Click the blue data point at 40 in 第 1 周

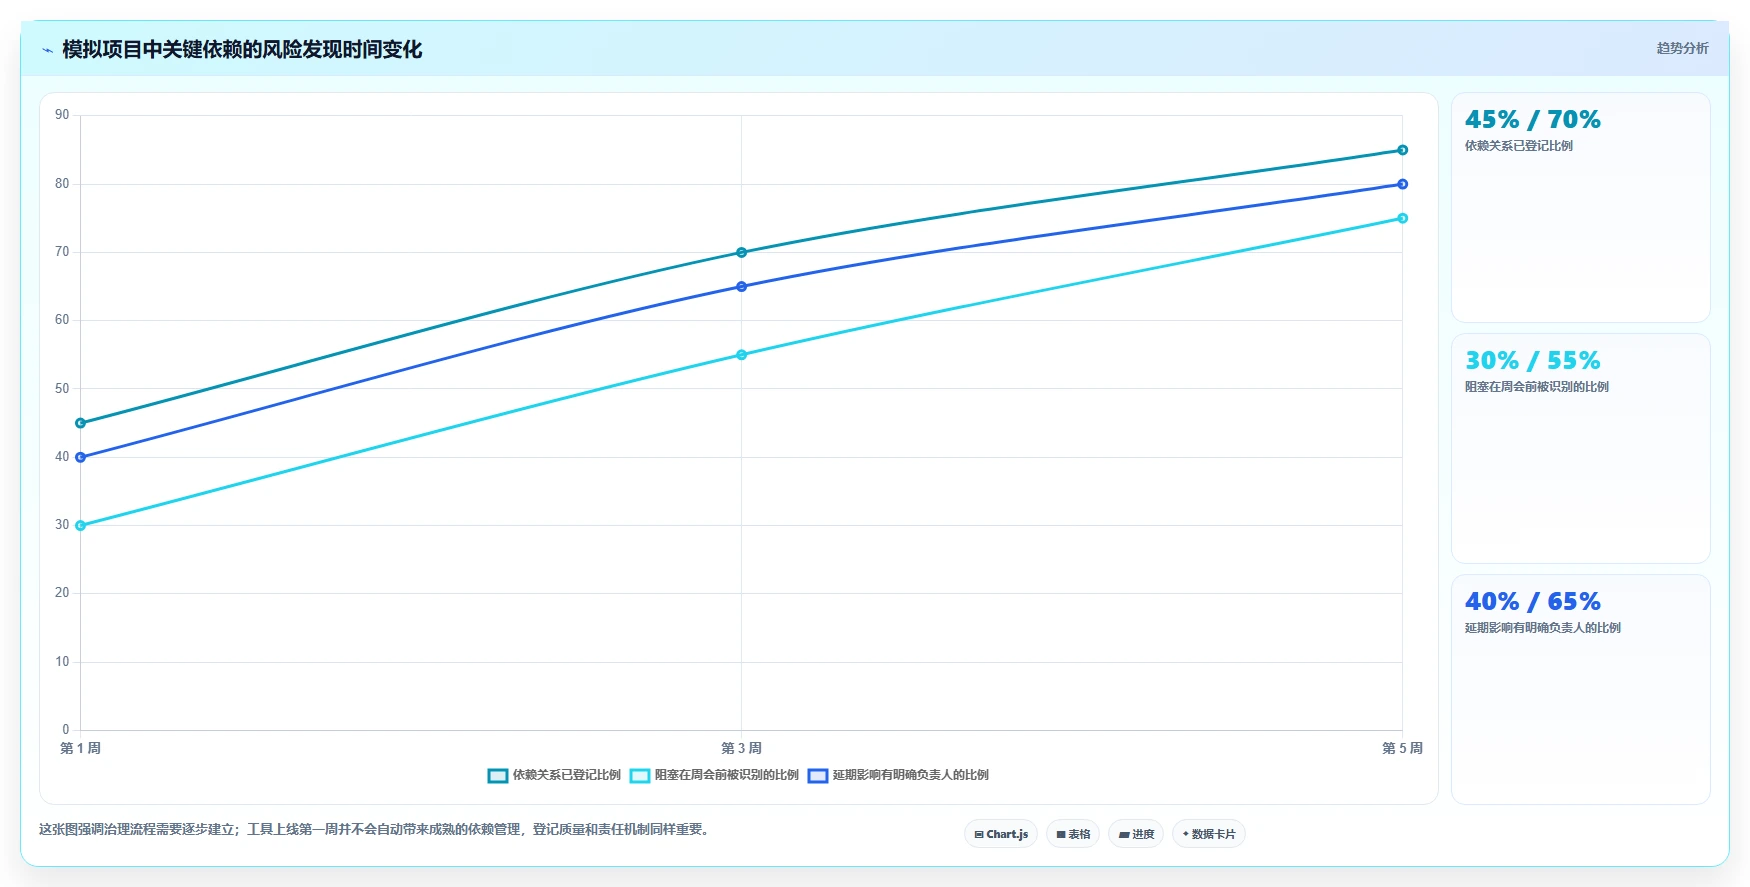(x=81, y=457)
